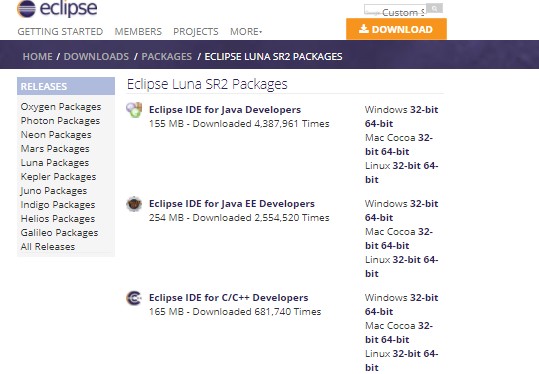
Task: Download C/C++ Developers Windows 64-bit
Action: [x=379, y=312]
